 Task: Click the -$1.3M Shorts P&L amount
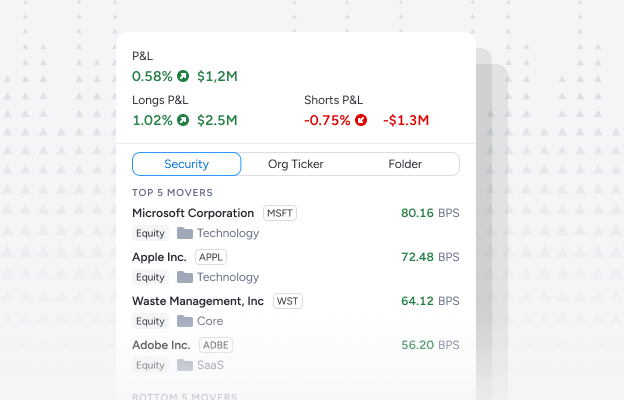coord(406,120)
